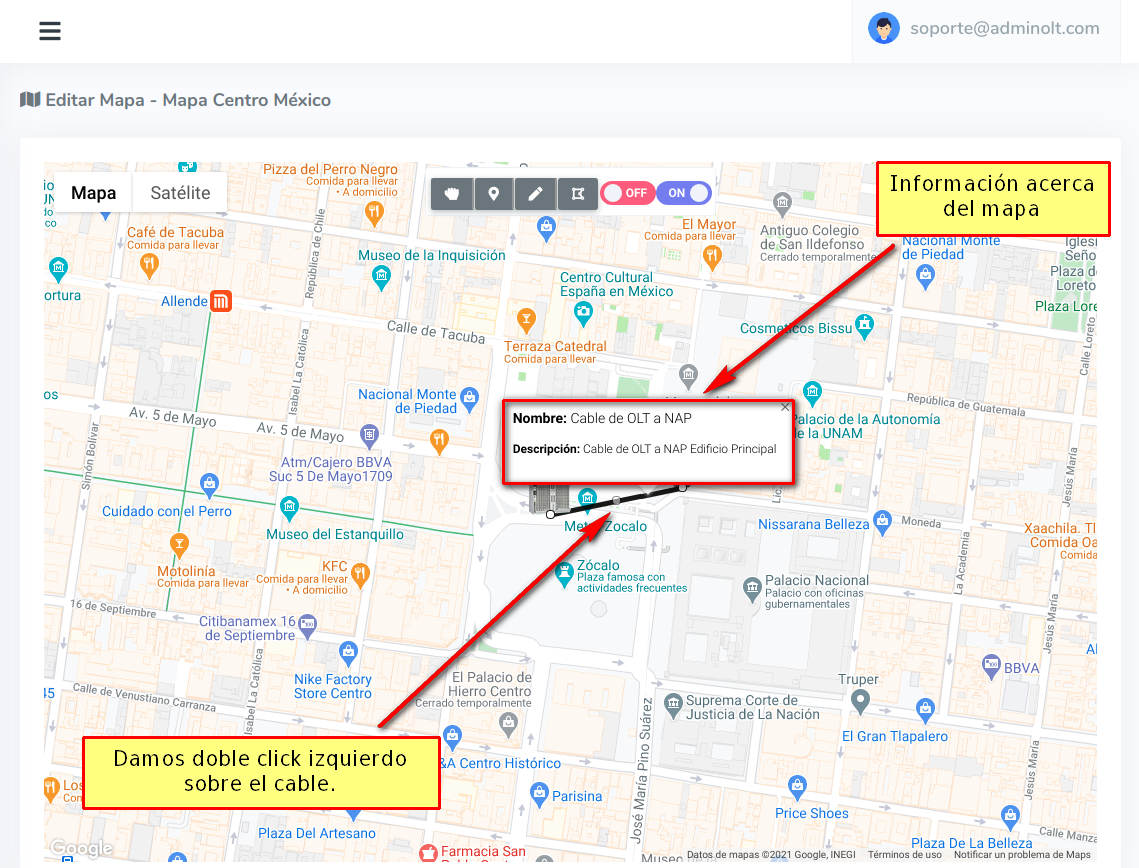This screenshot has width=1139, height=868.
Task: Select the add marker pin tool
Action: click(x=493, y=194)
